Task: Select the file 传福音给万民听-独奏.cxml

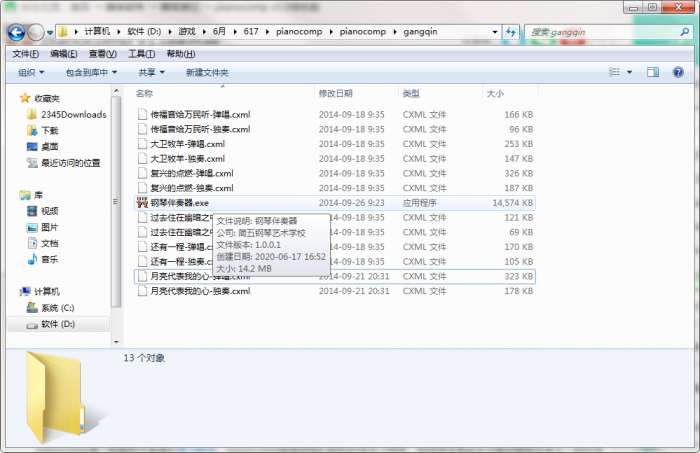Action: pyautogui.click(x=200, y=129)
